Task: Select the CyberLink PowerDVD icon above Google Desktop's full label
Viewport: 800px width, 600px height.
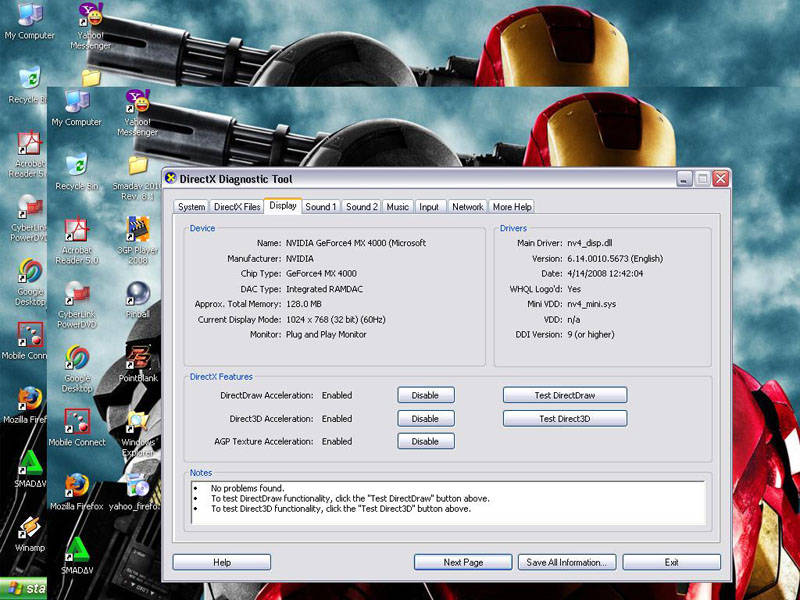Action: pos(77,304)
